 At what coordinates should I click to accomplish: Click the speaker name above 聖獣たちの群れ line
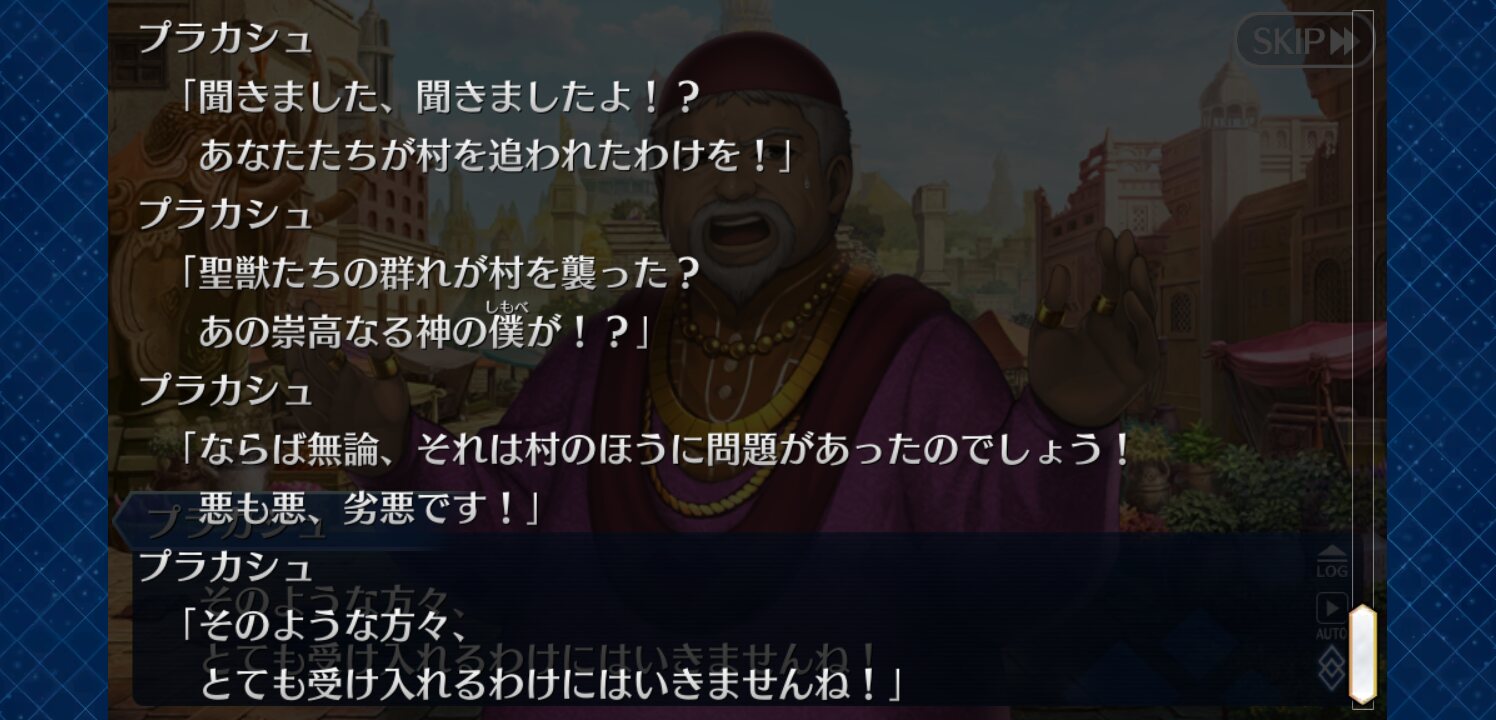pyautogui.click(x=226, y=213)
